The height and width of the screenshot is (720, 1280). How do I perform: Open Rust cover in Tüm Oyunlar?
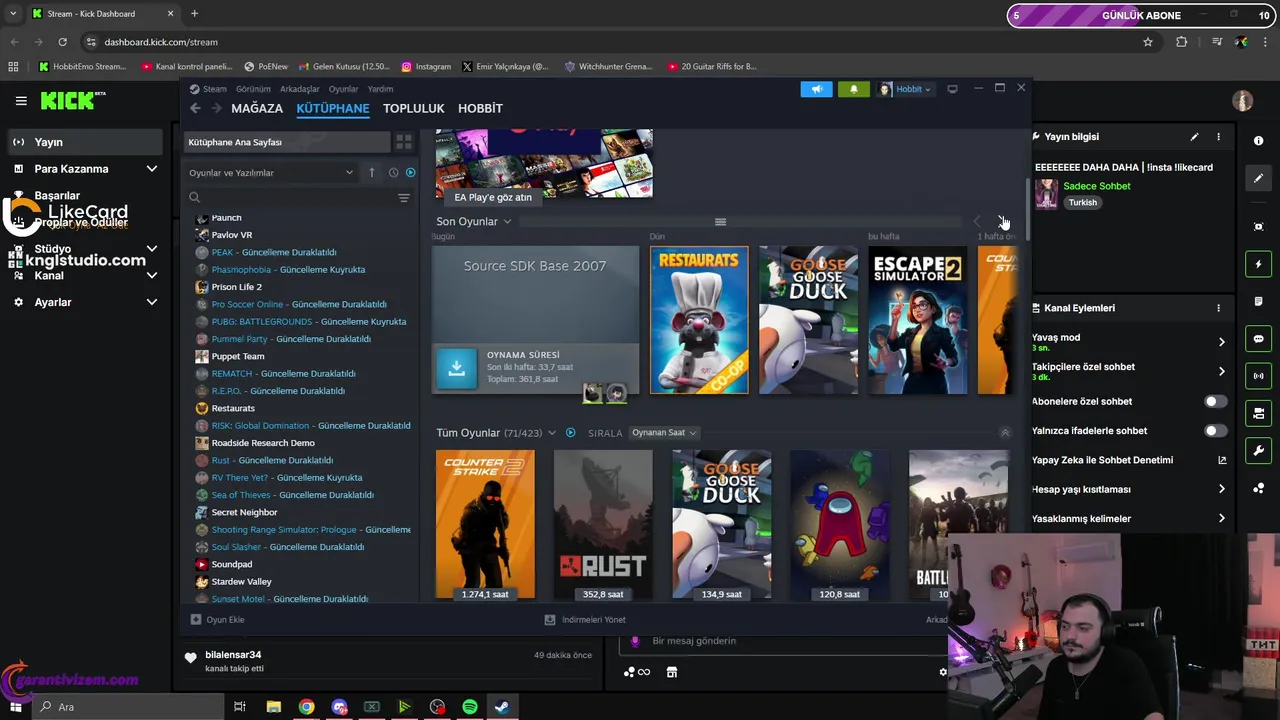pos(603,525)
